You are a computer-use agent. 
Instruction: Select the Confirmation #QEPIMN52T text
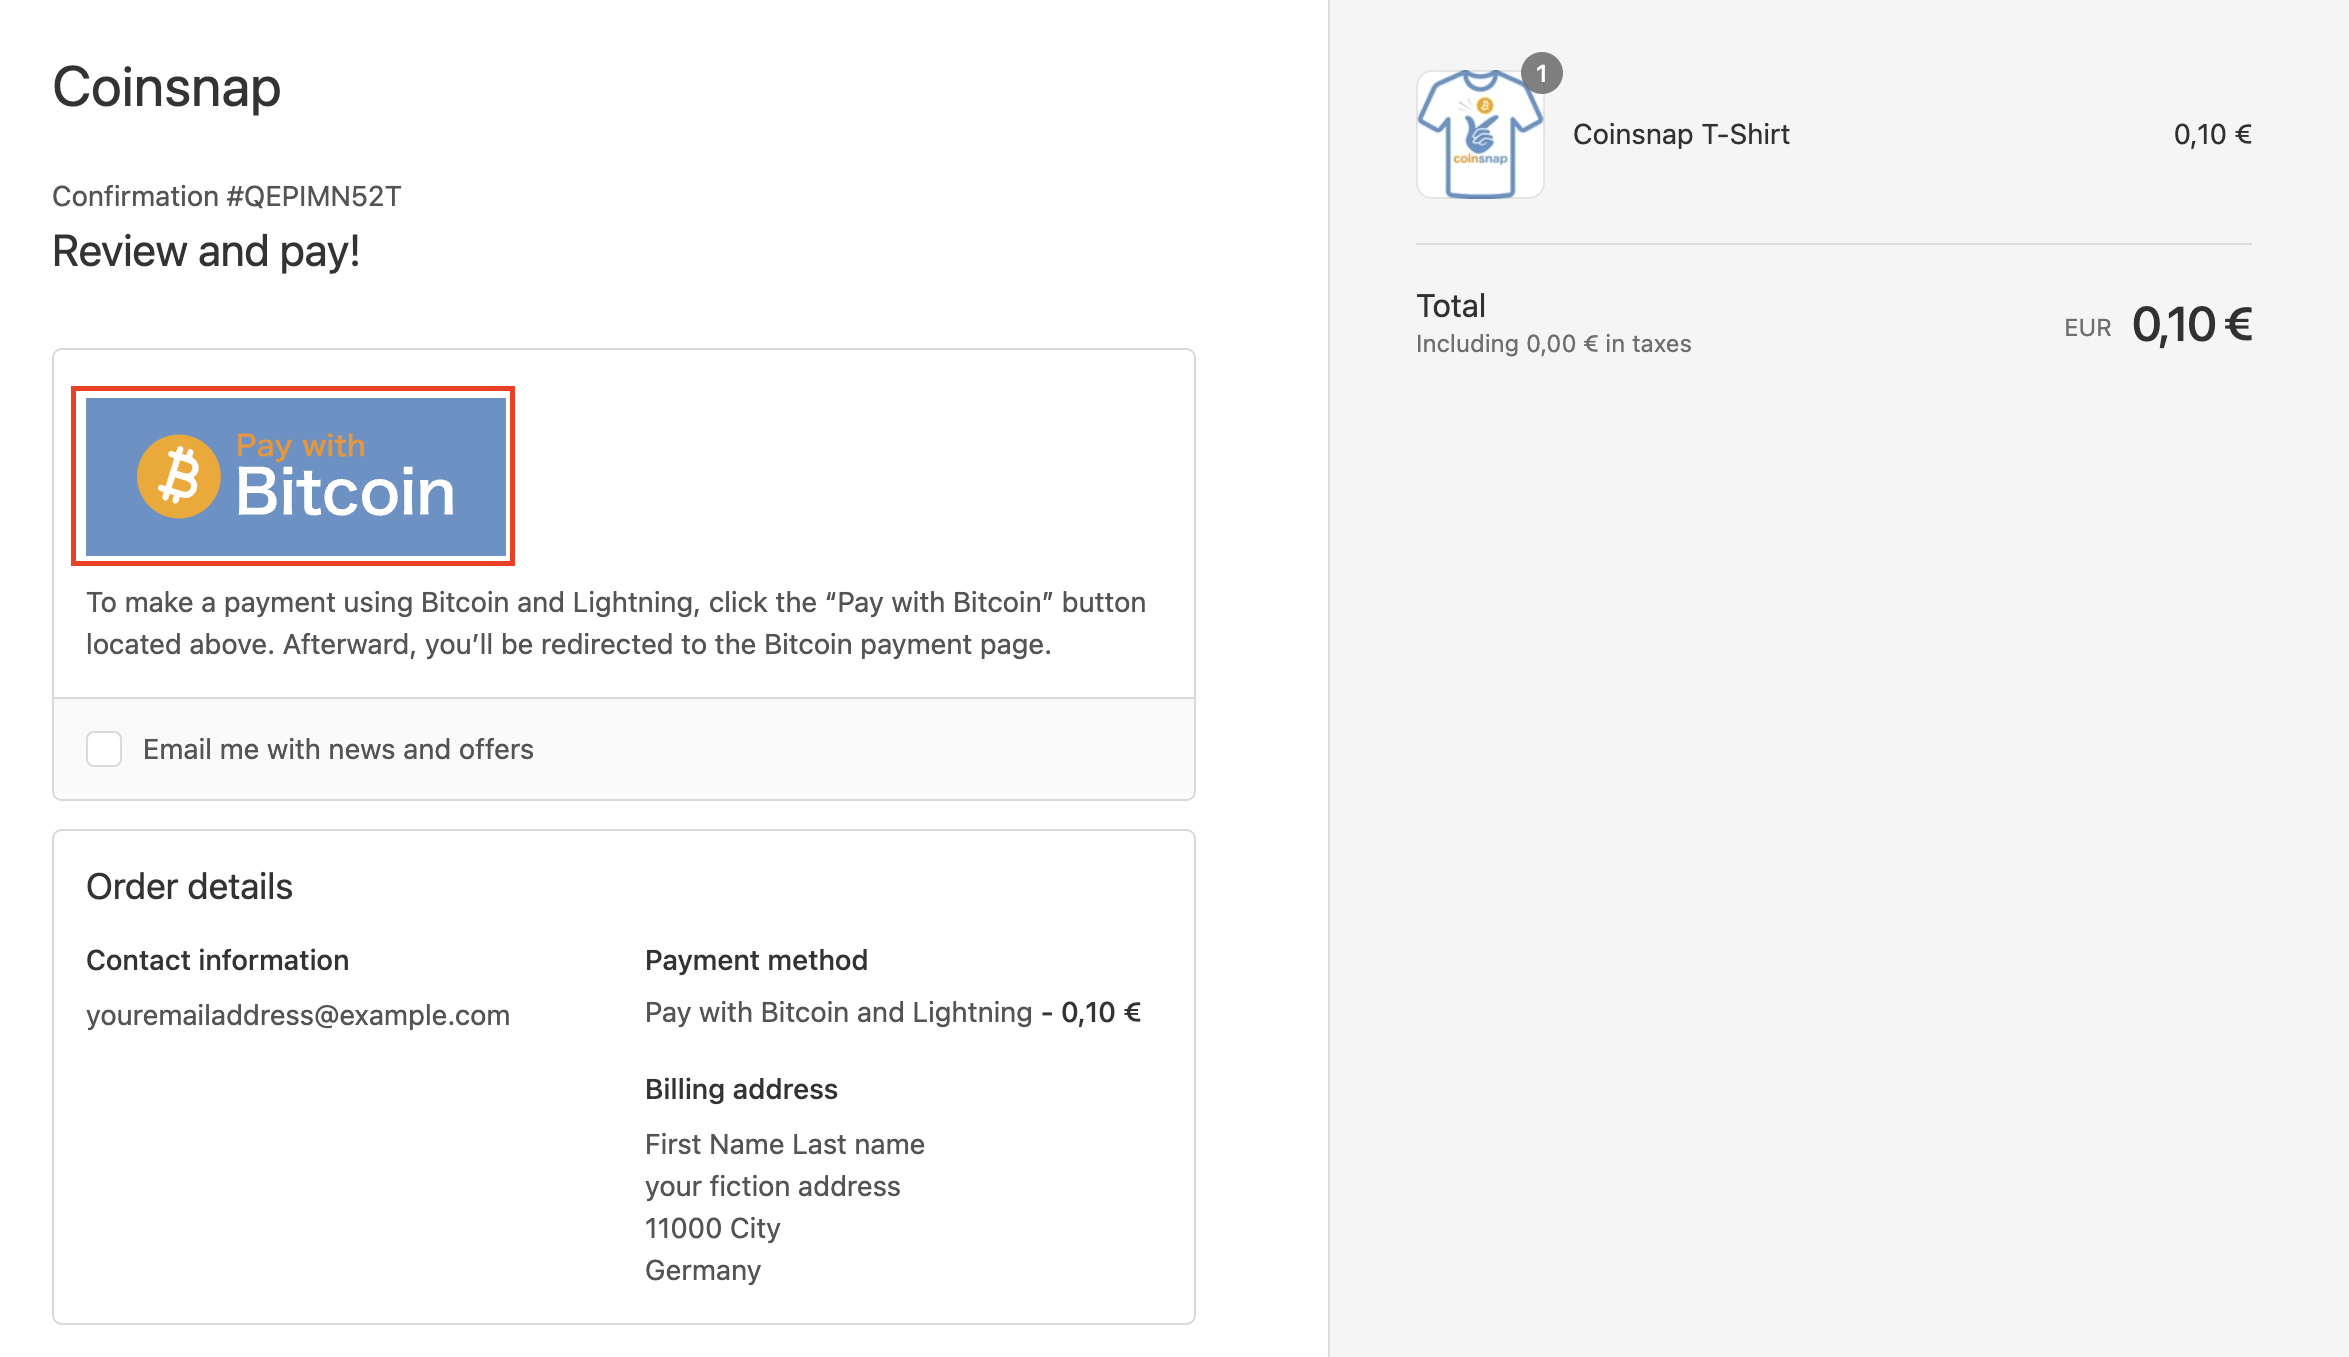point(227,196)
